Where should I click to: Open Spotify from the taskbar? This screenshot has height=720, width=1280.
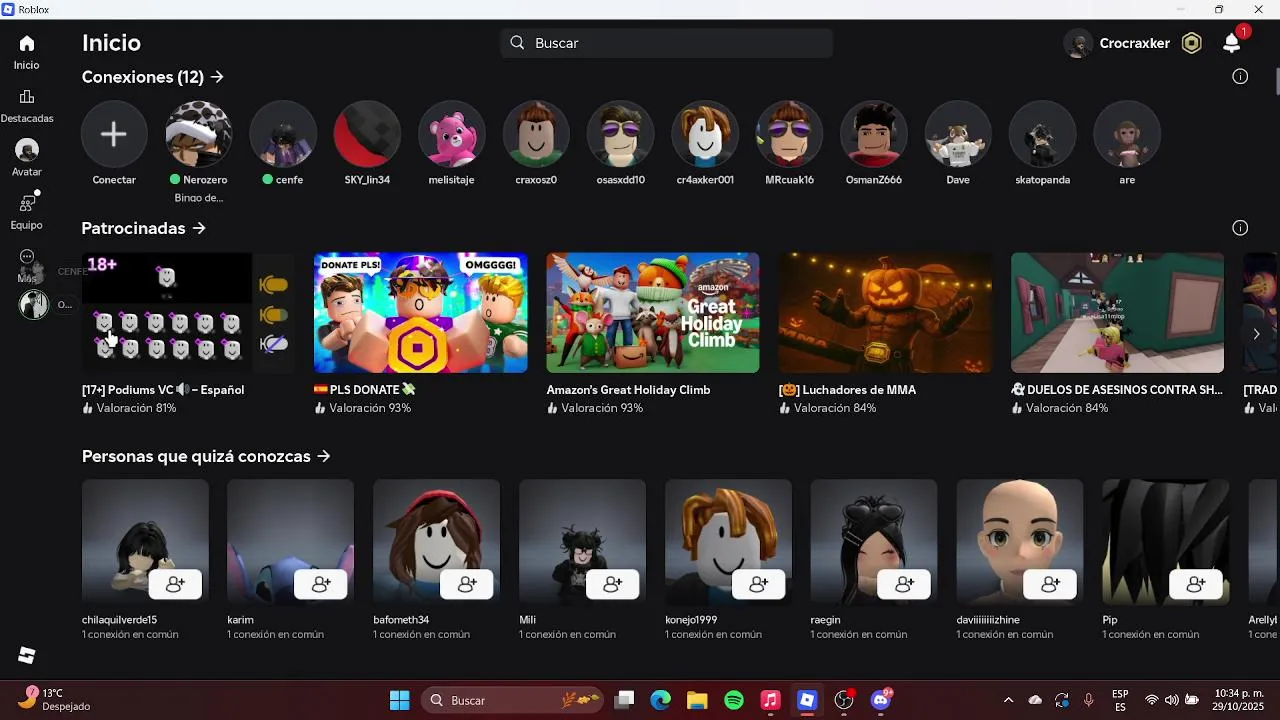[734, 700]
